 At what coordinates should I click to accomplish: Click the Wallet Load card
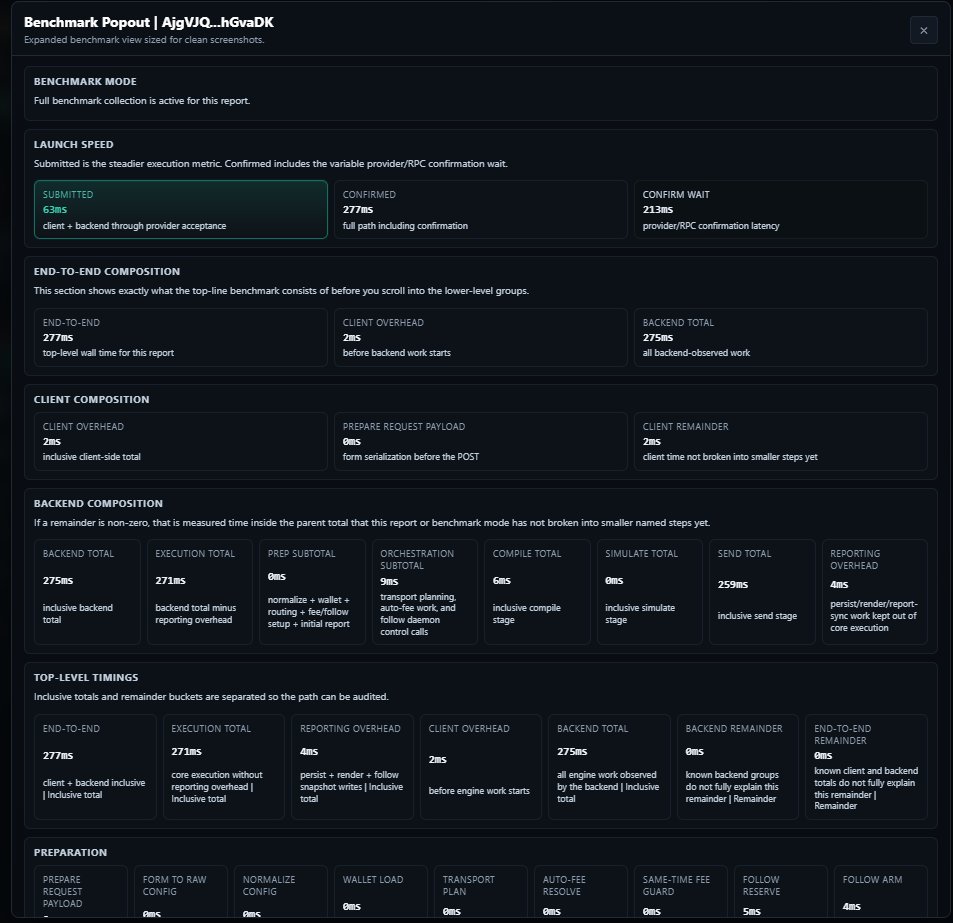click(x=380, y=892)
